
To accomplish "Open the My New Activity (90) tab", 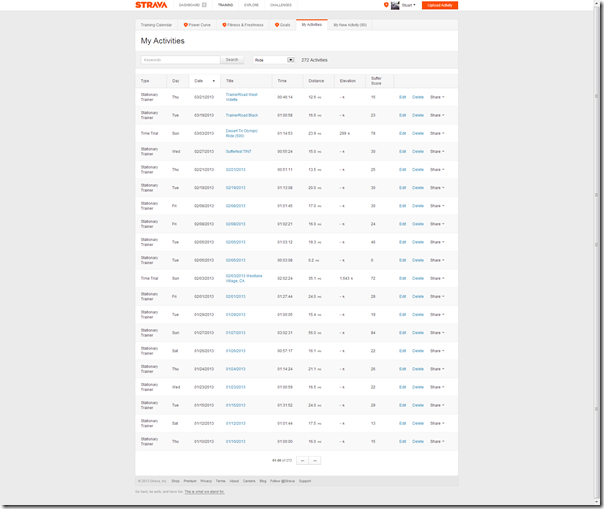I will click(350, 25).
